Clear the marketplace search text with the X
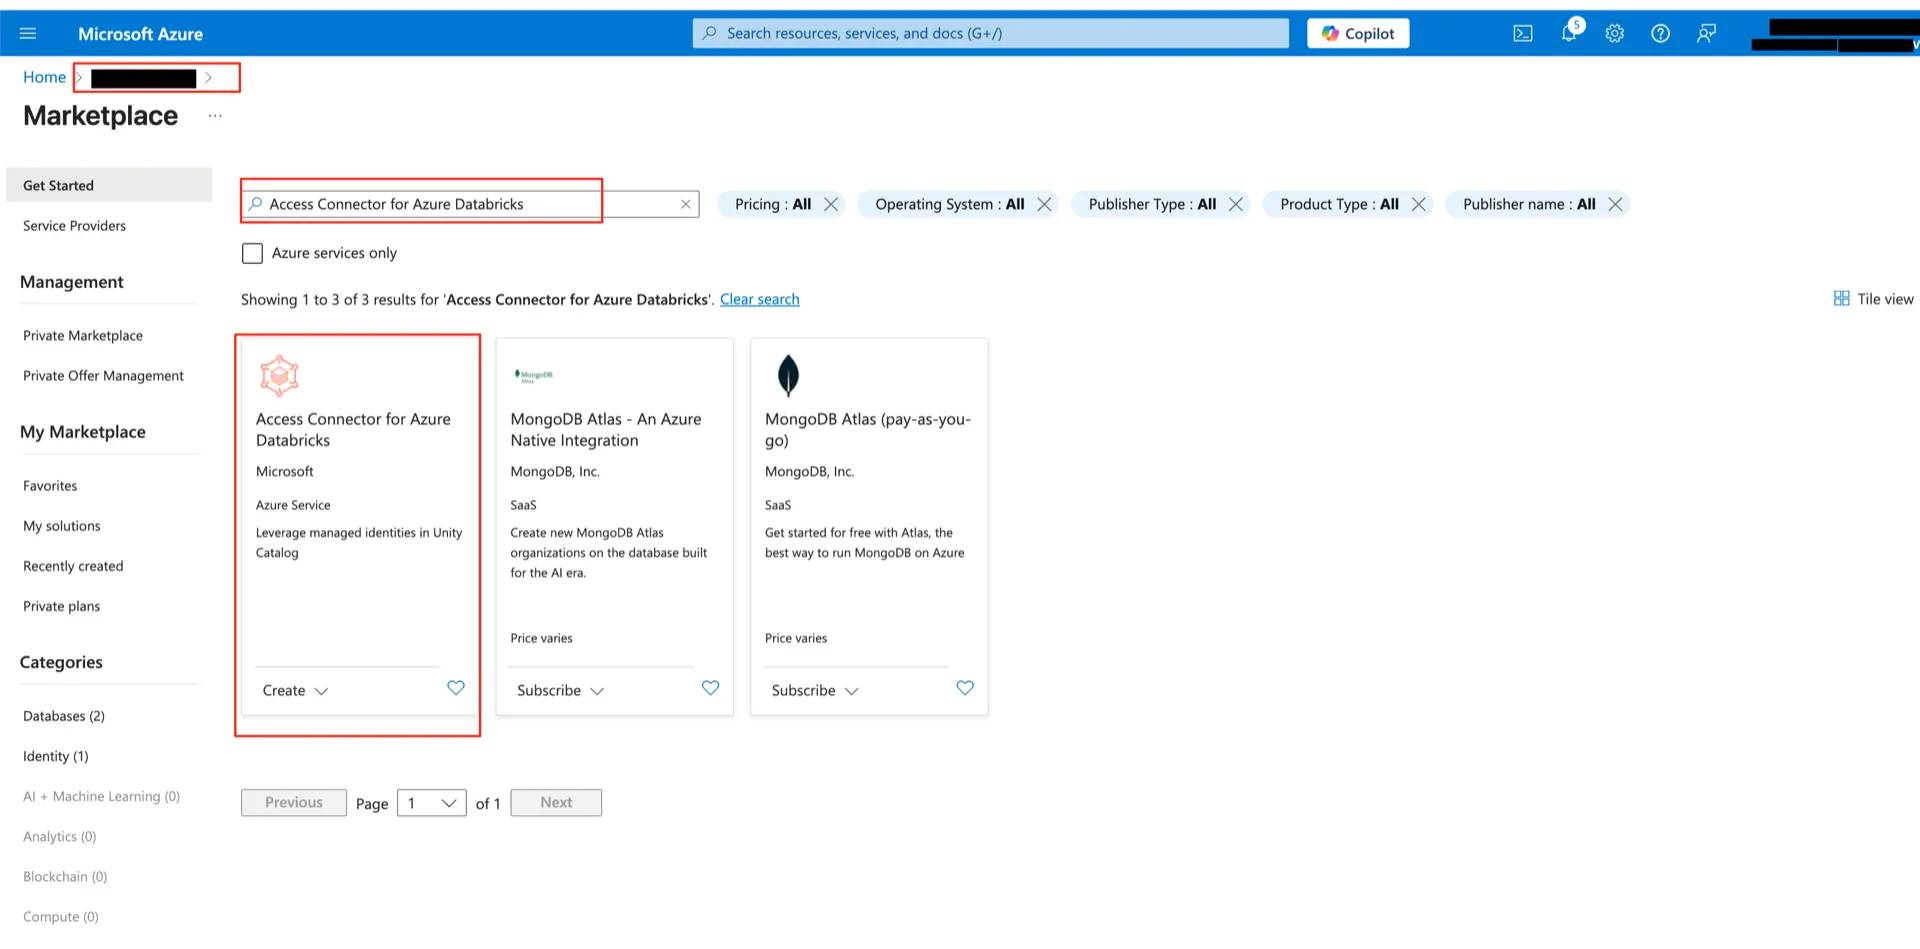The image size is (1920, 949). coord(686,204)
